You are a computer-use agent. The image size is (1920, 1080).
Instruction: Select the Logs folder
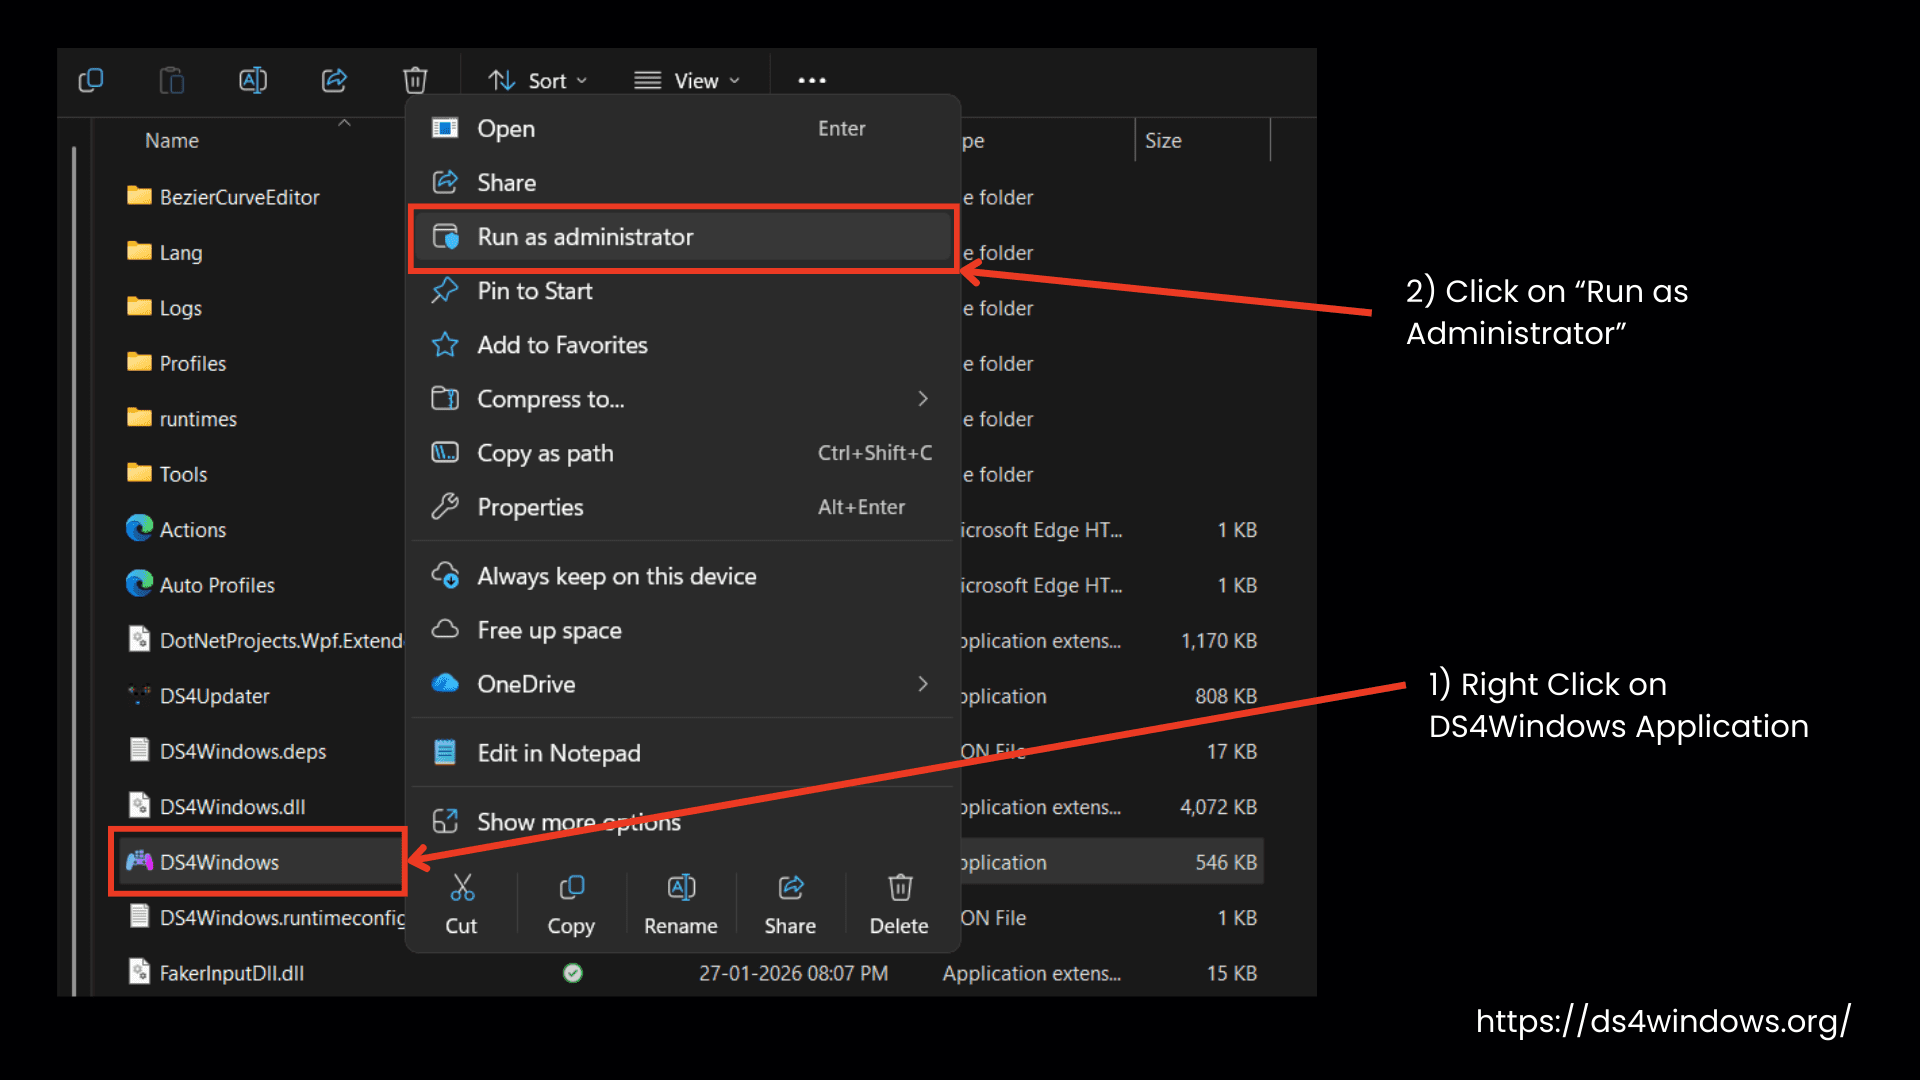click(x=165, y=308)
